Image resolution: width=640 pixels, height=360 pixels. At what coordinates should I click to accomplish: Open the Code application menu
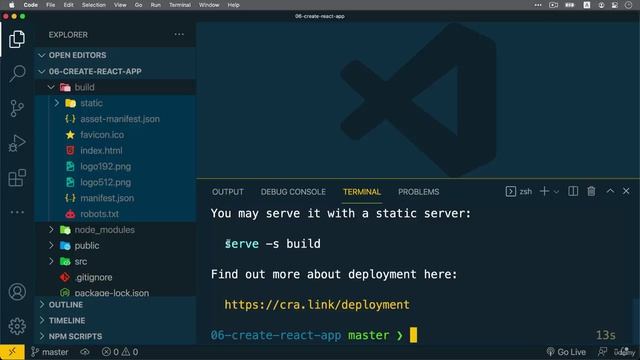[31, 5]
